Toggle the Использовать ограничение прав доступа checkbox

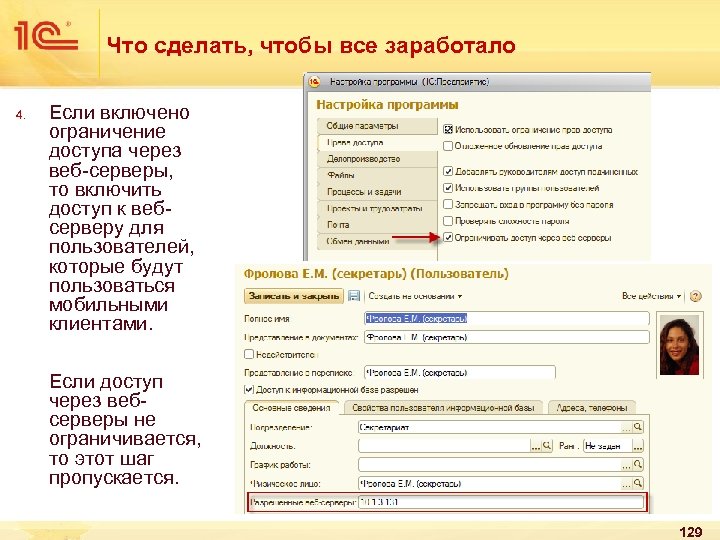[x=448, y=129]
